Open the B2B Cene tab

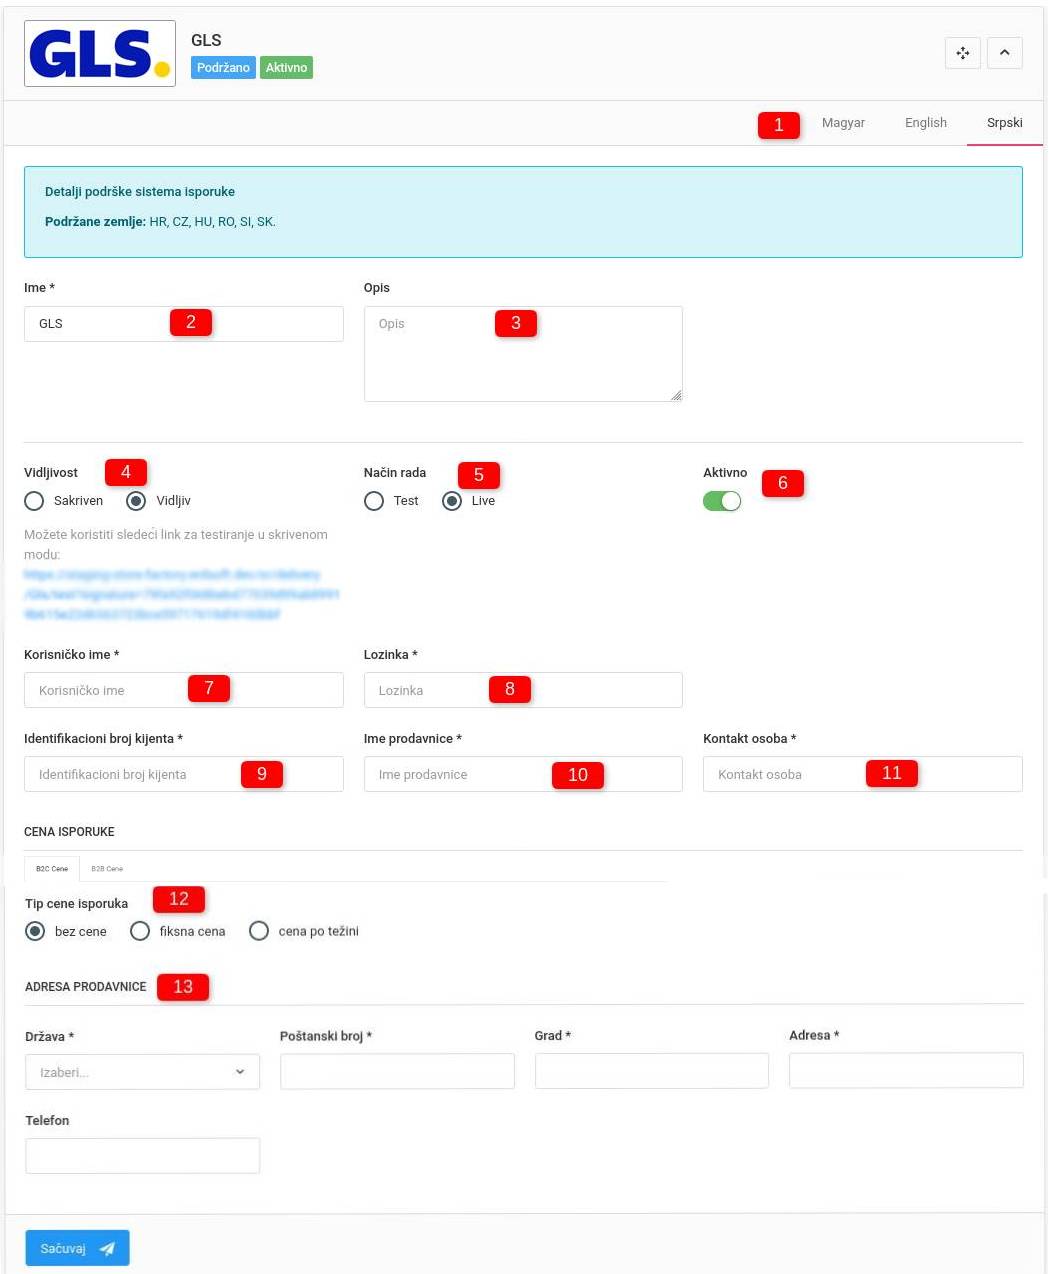[107, 868]
